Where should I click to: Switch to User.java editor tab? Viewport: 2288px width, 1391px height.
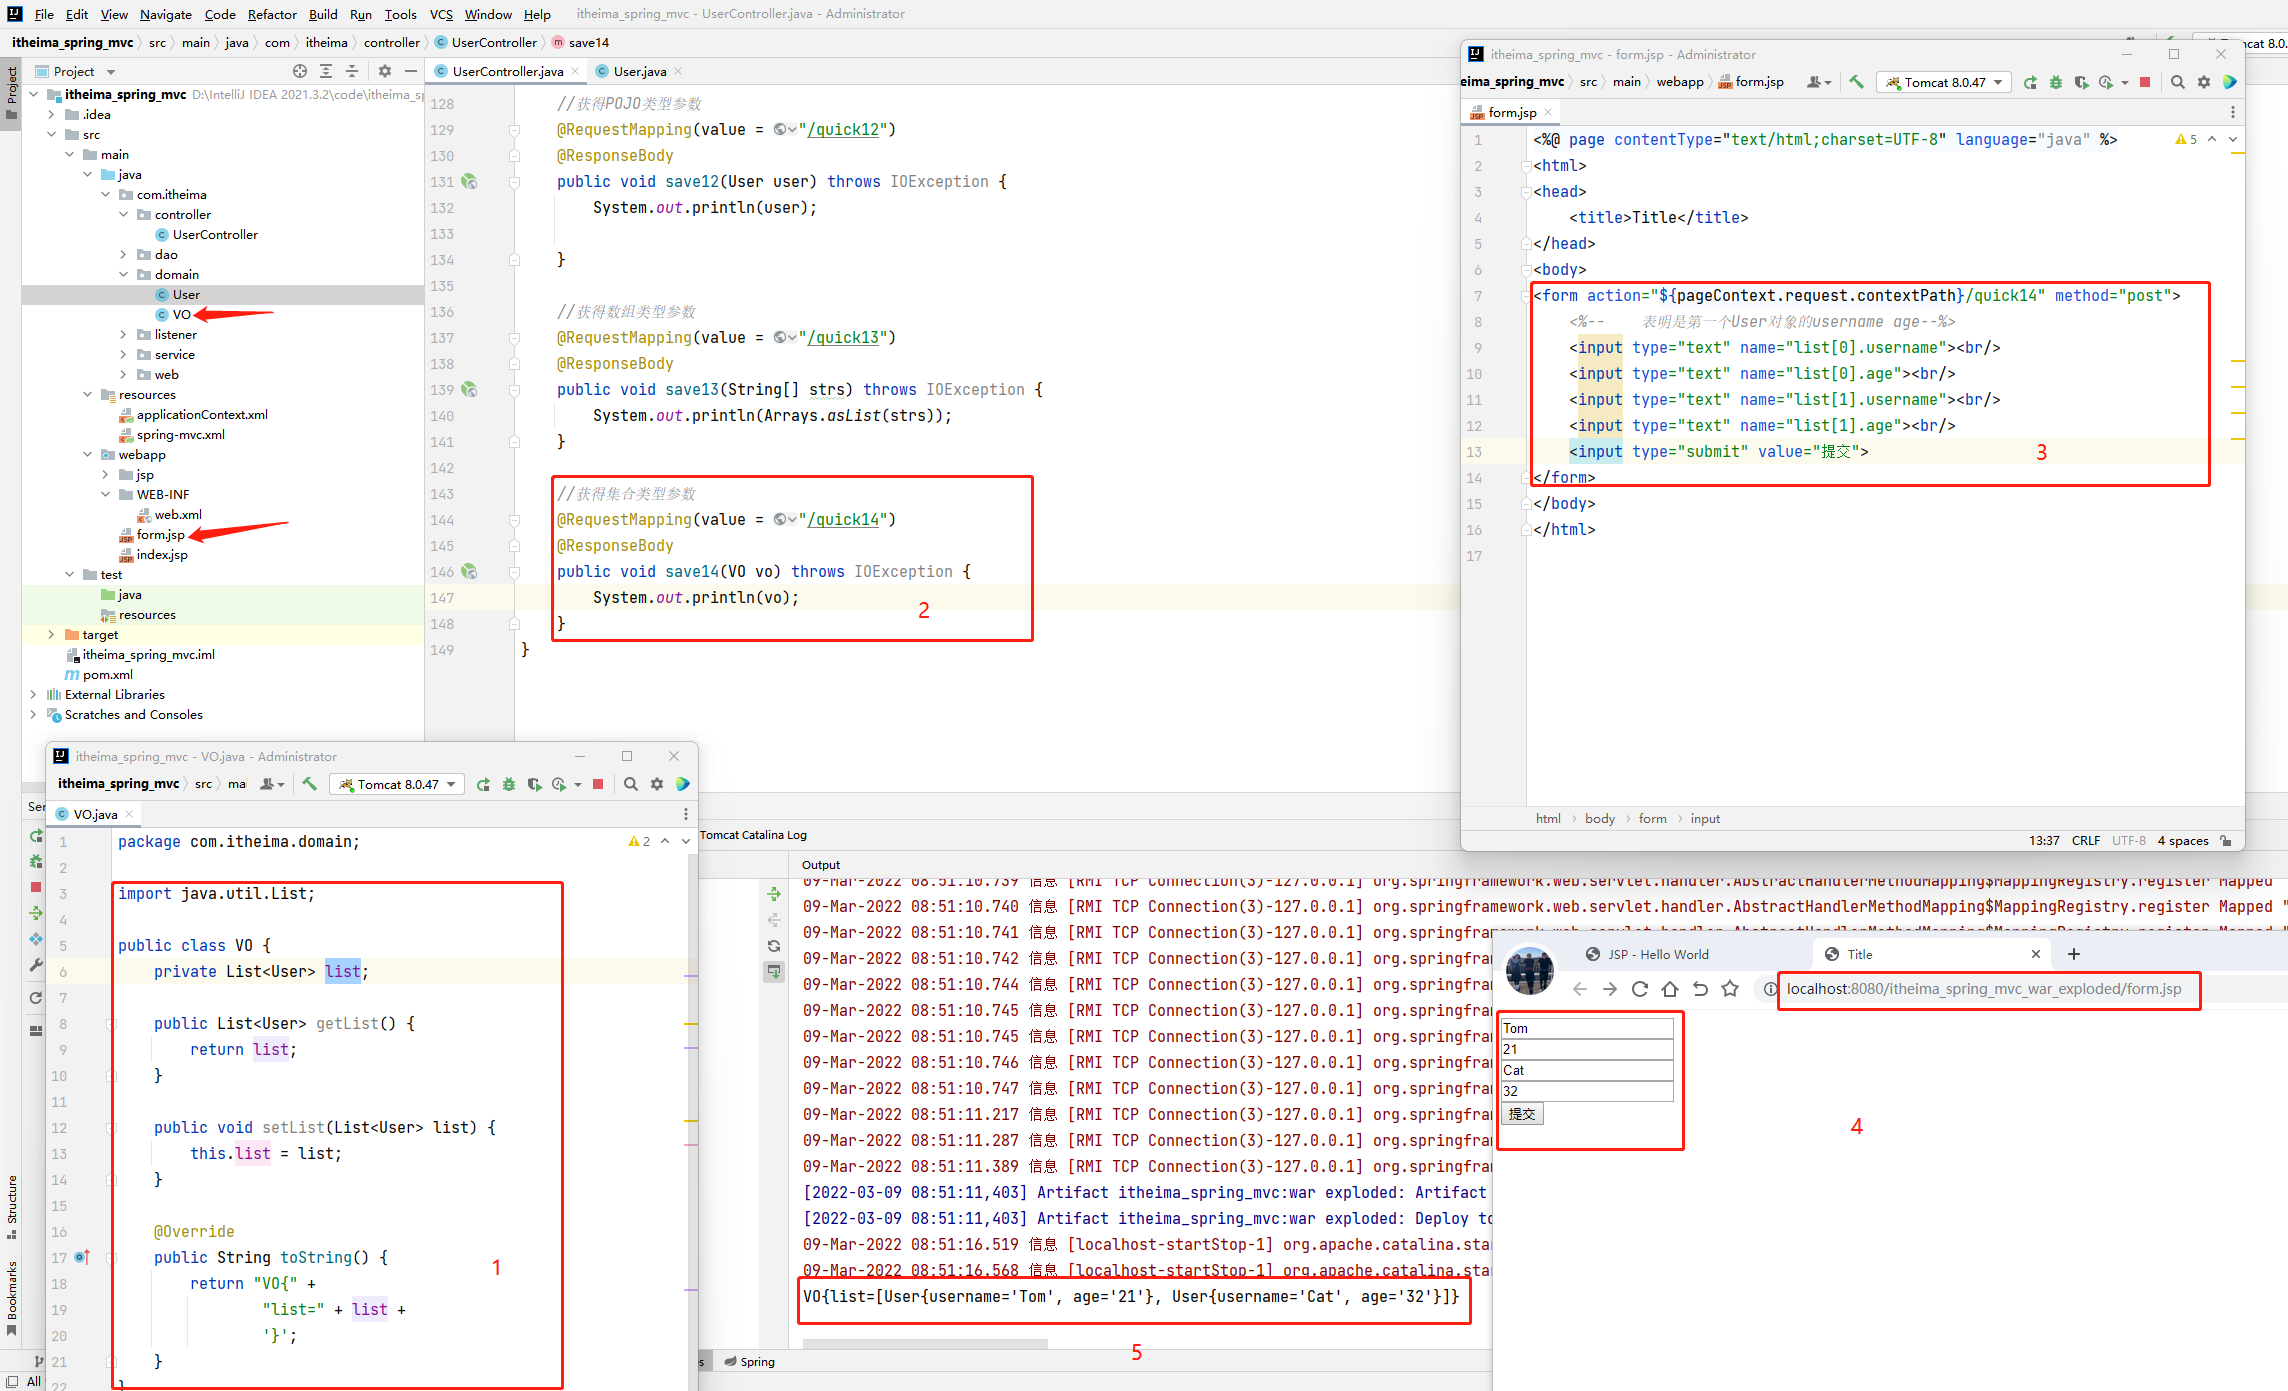[639, 71]
